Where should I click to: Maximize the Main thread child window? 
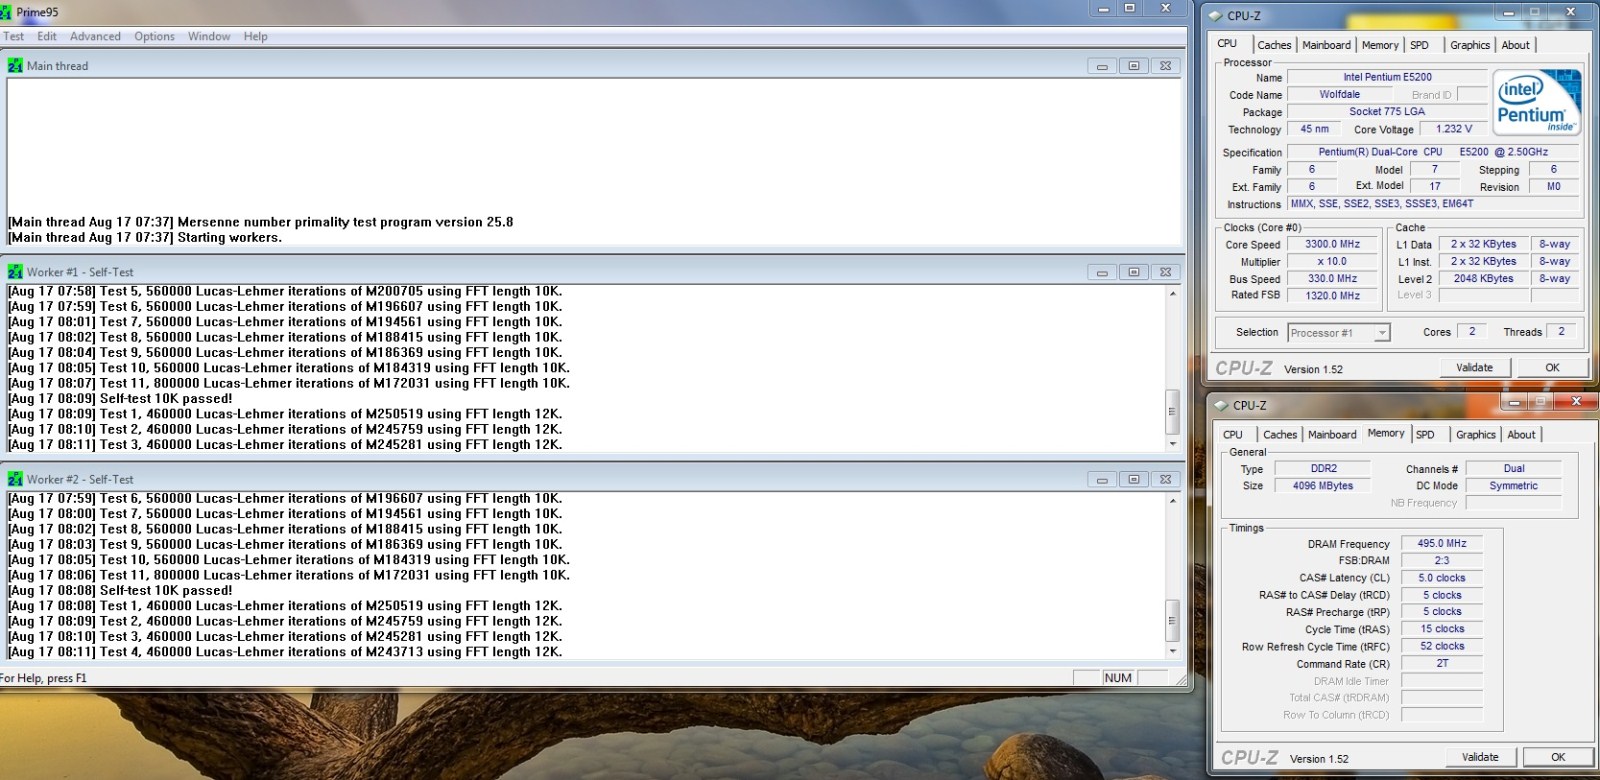1134,66
